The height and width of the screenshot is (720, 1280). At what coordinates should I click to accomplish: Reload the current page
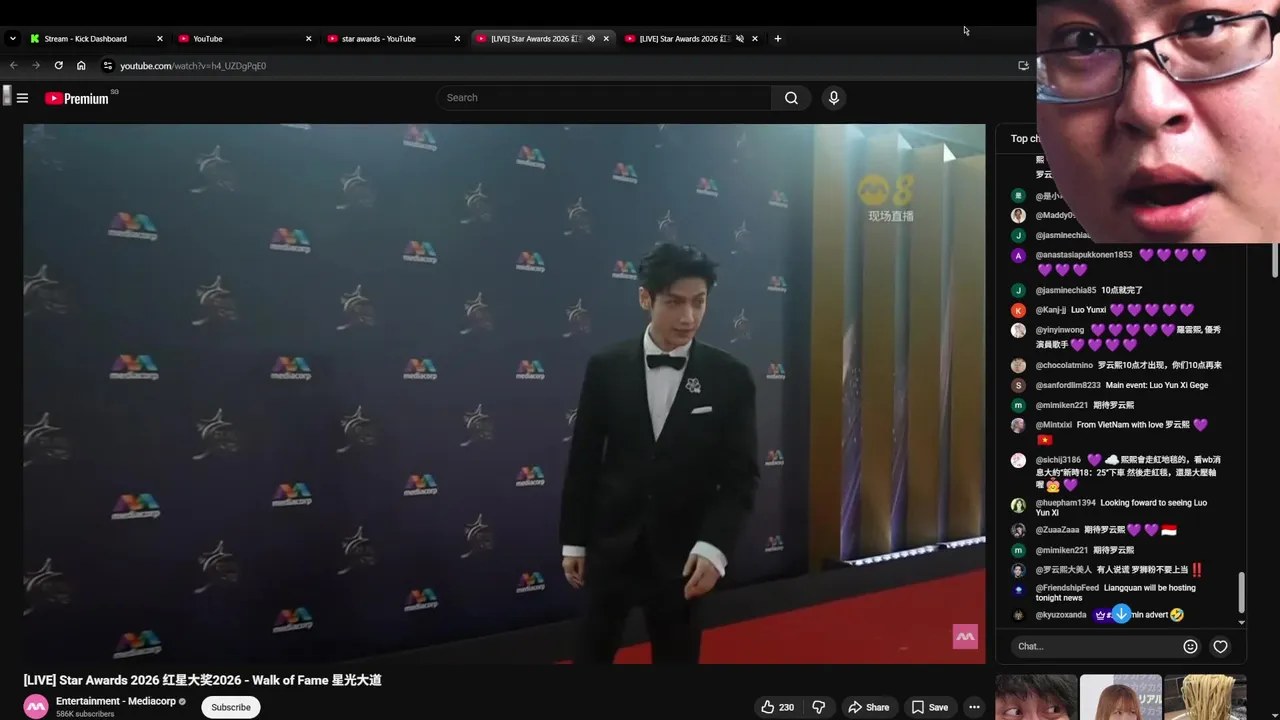point(58,66)
